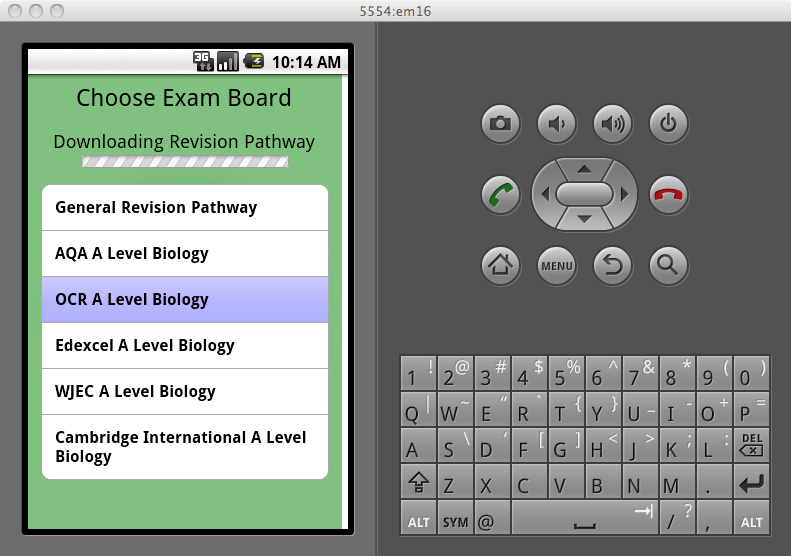
Task: Click the D-pad down arrow
Action: tap(584, 219)
